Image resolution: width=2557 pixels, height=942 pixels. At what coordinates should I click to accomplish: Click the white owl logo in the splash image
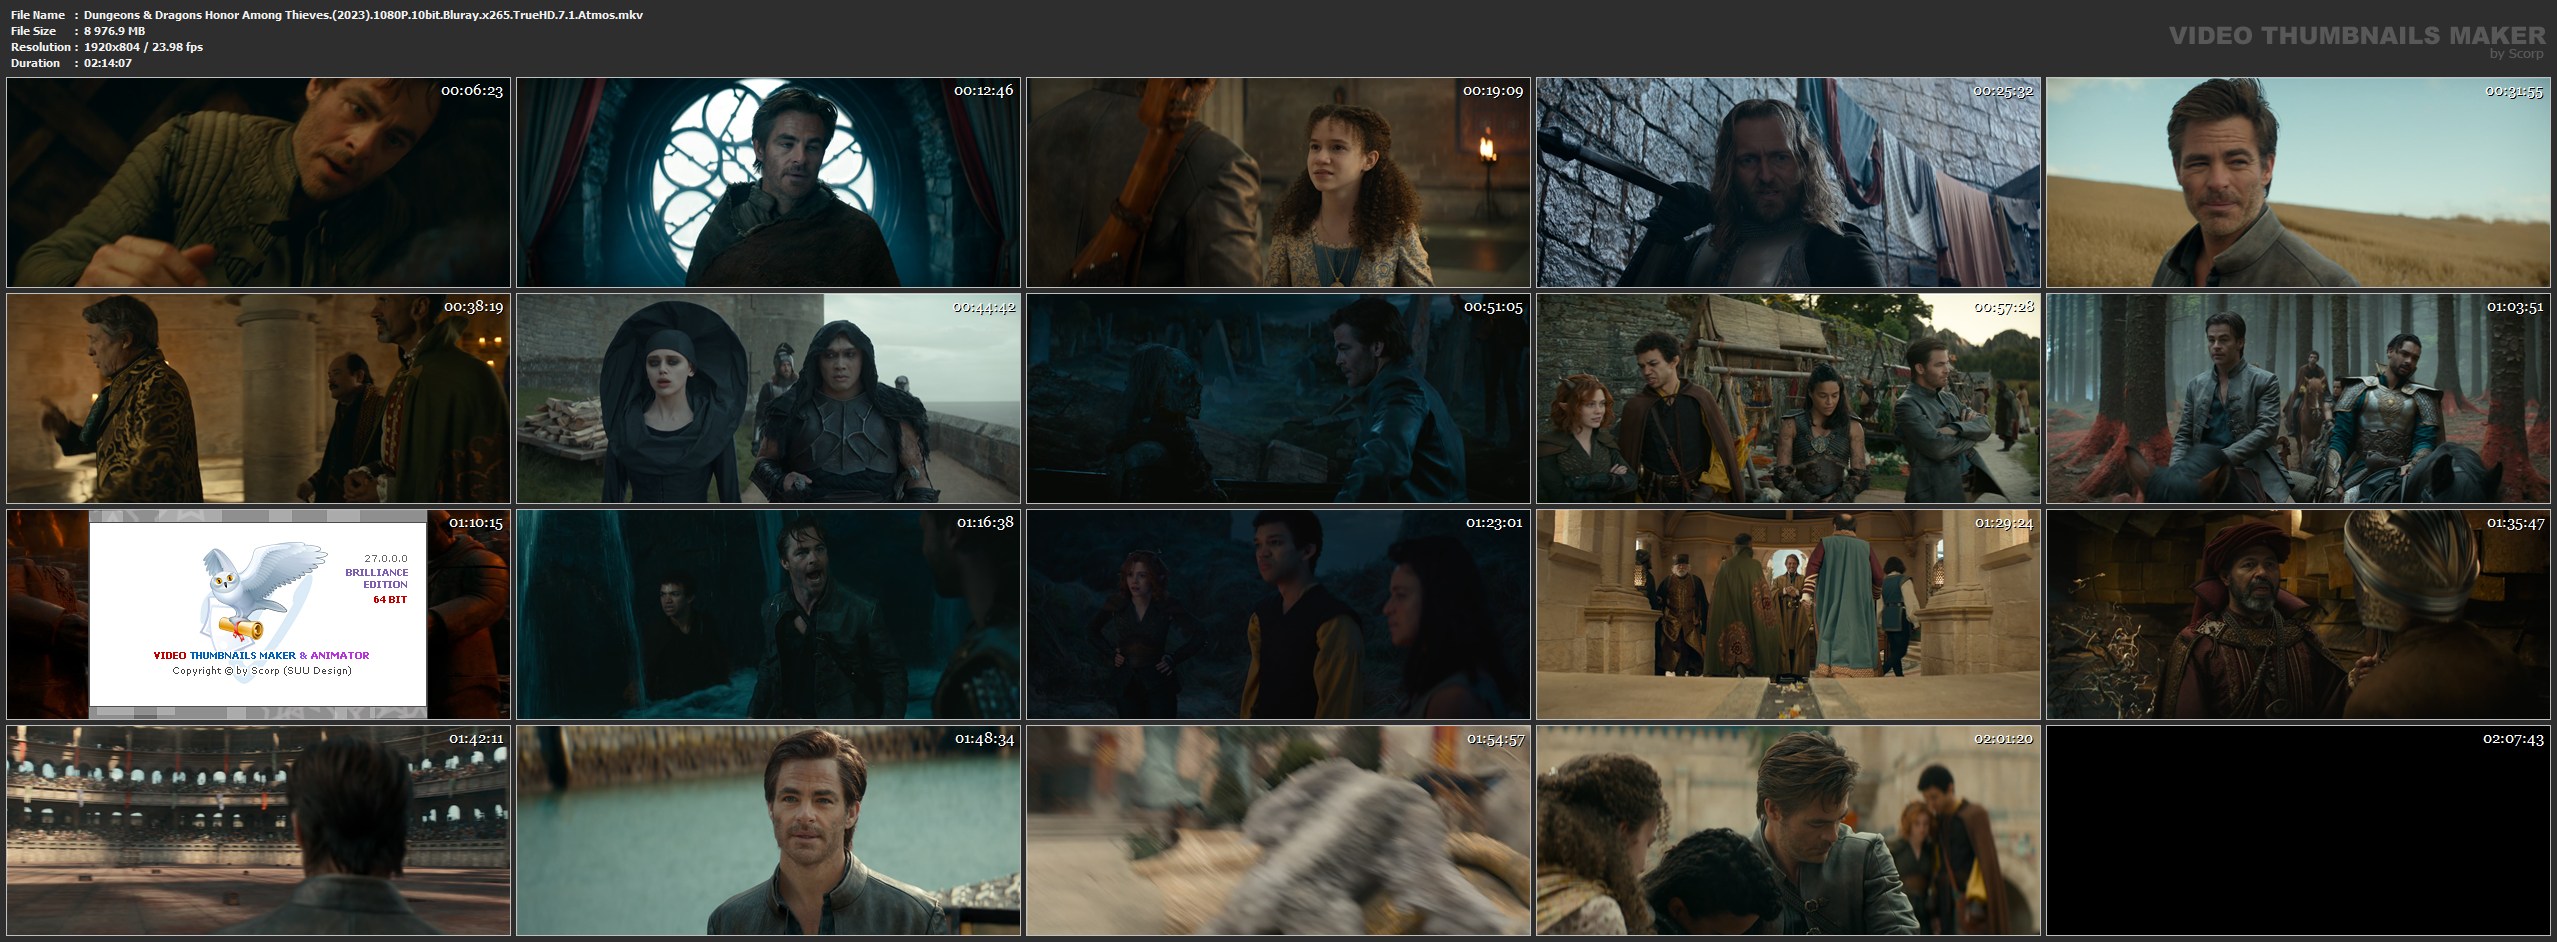click(x=260, y=590)
